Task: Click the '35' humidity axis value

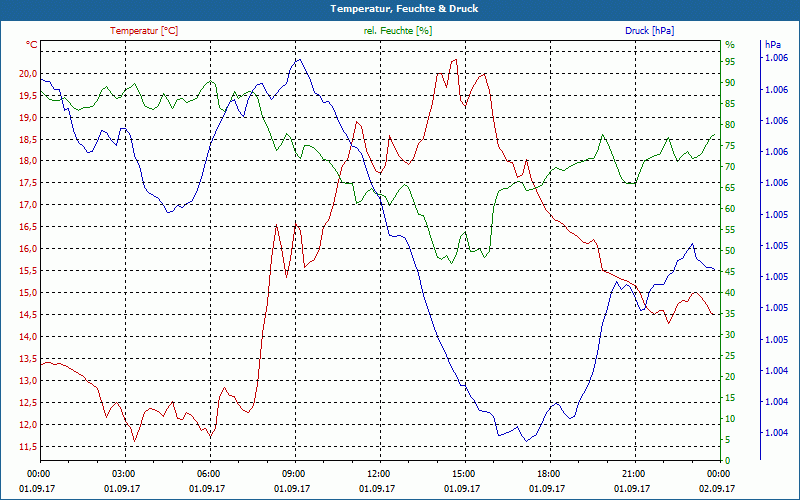Action: (x=730, y=314)
